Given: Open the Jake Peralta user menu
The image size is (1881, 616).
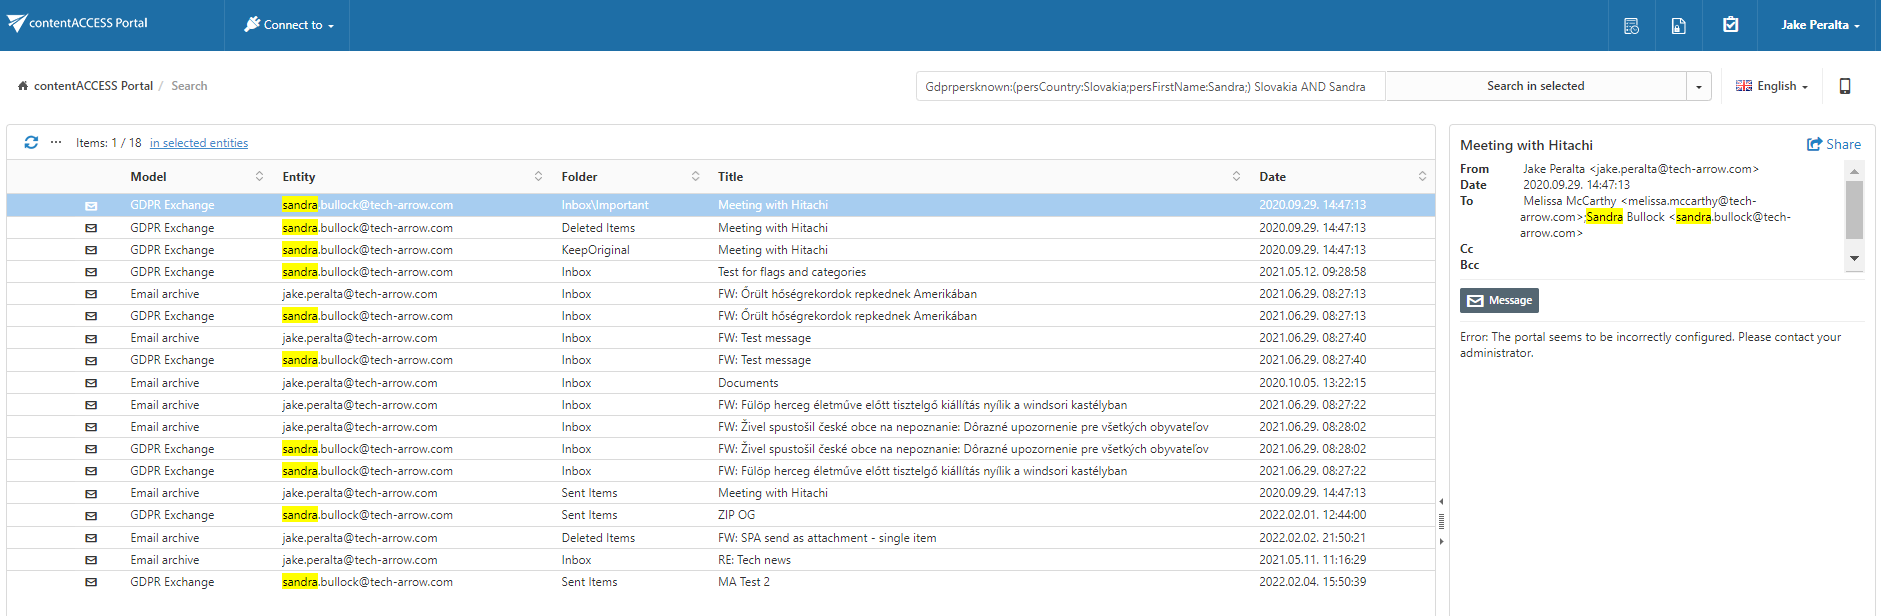Looking at the screenshot, I should 1820,25.
